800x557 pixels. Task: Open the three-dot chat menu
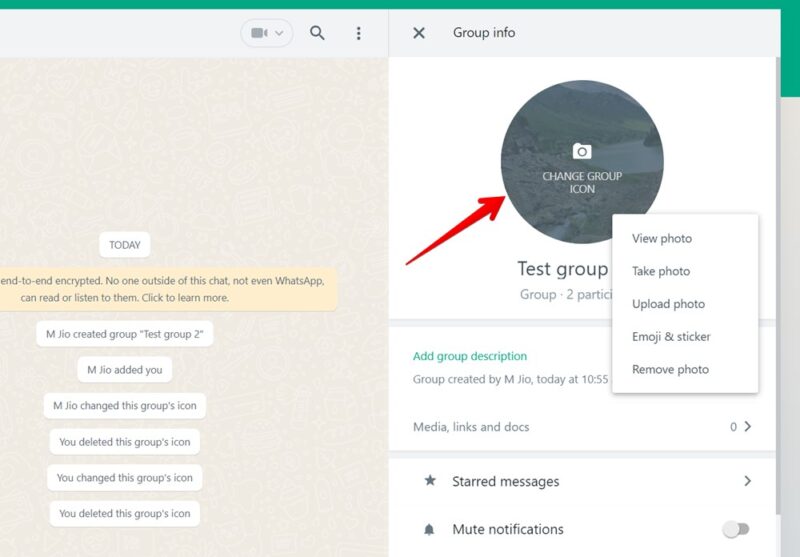359,33
